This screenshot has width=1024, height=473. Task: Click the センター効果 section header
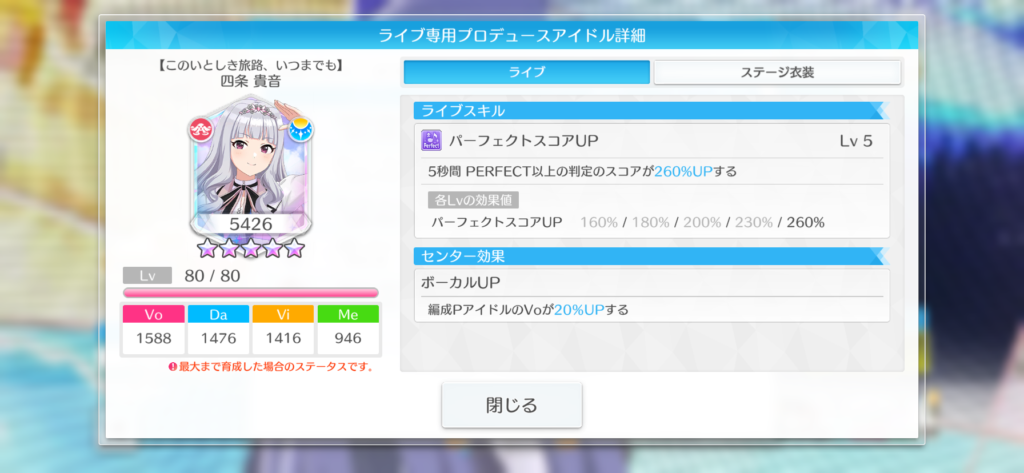click(x=651, y=256)
